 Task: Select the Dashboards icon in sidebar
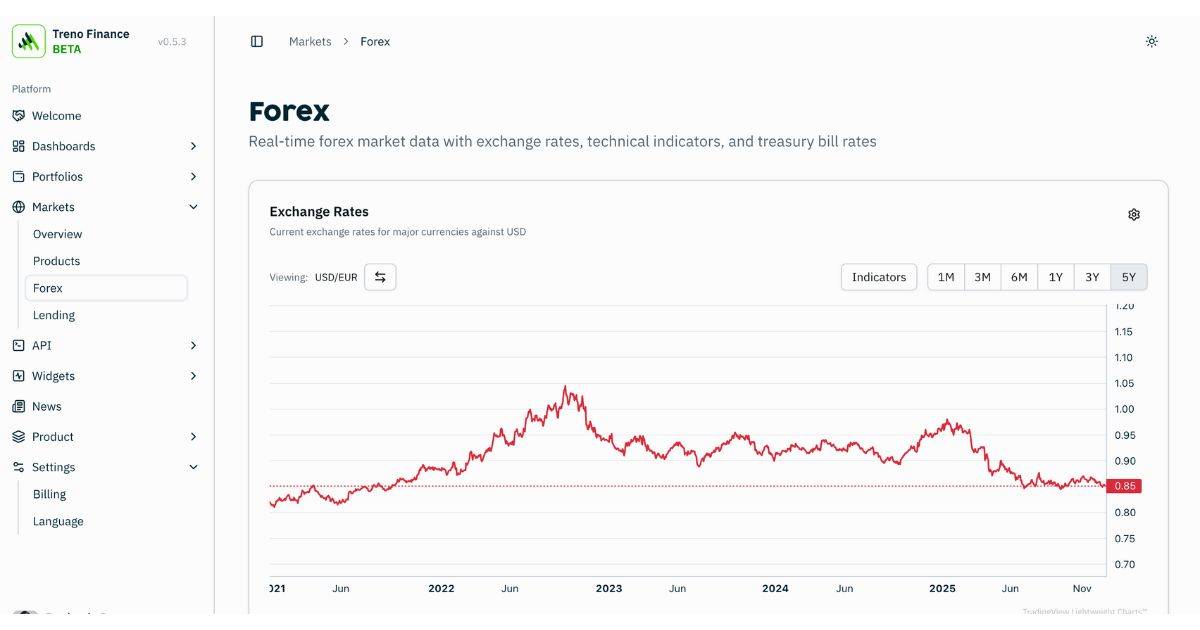pos(18,145)
